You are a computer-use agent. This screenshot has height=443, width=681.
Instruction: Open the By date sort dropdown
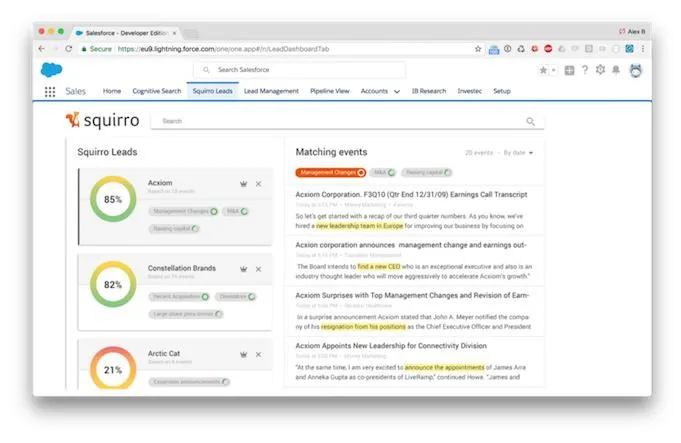tap(518, 153)
